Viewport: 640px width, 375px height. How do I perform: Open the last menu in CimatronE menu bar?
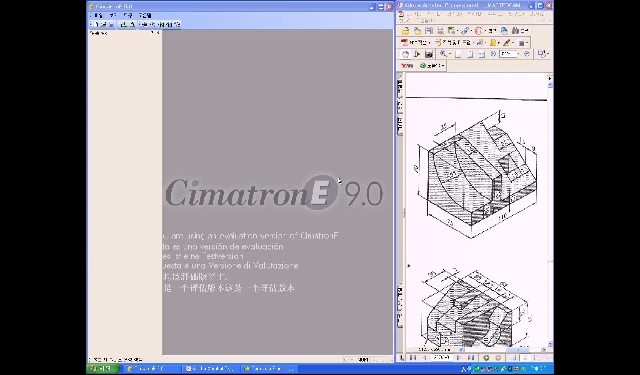click(x=145, y=15)
